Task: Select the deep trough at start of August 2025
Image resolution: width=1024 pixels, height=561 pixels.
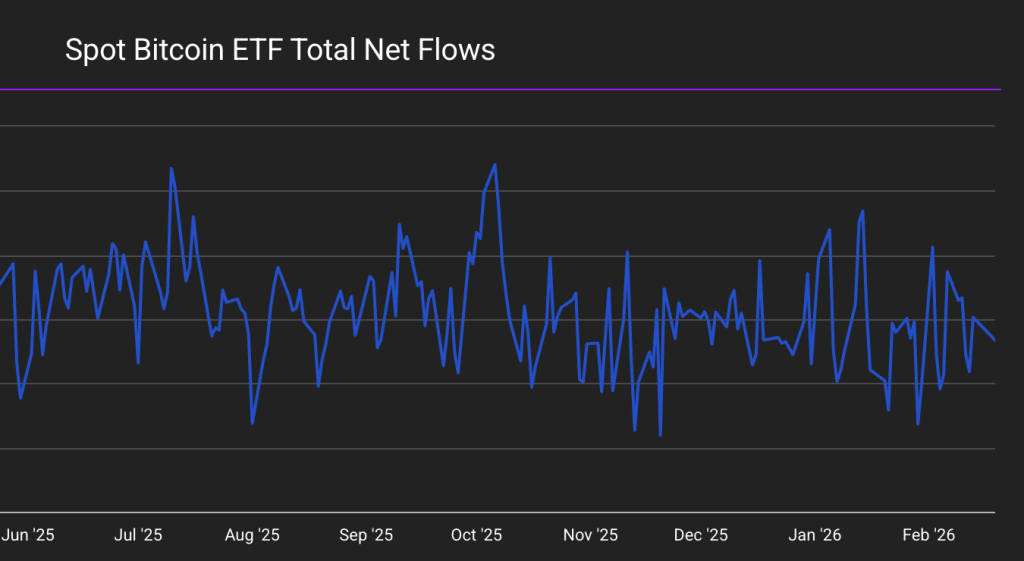Action: 252,424
